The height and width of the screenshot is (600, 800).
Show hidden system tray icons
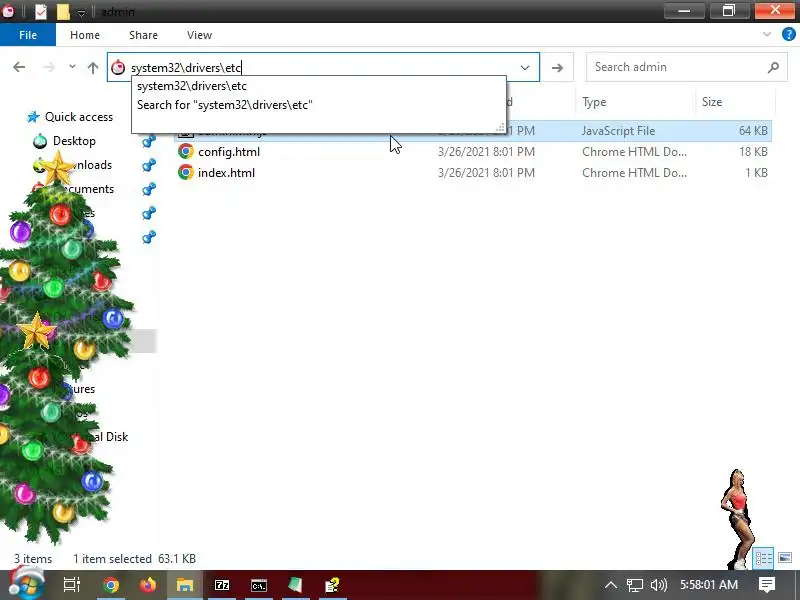point(611,585)
